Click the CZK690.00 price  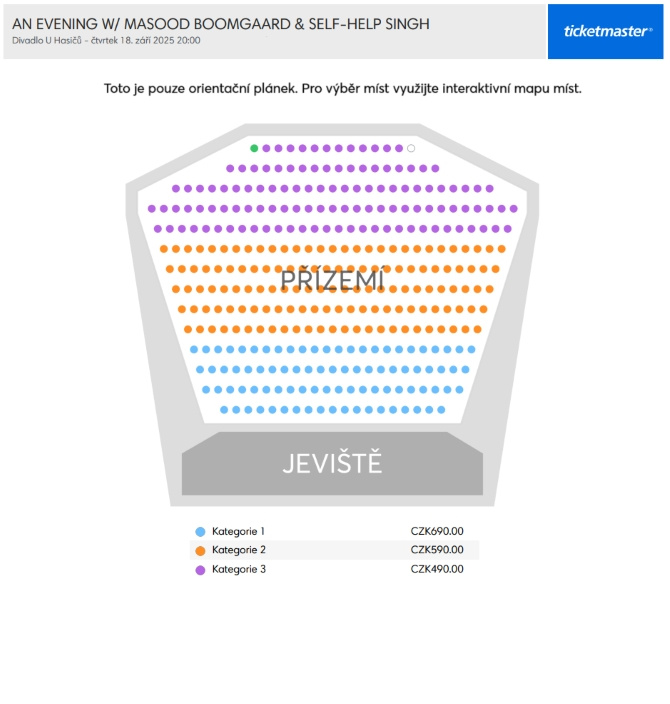pyautogui.click(x=437, y=531)
